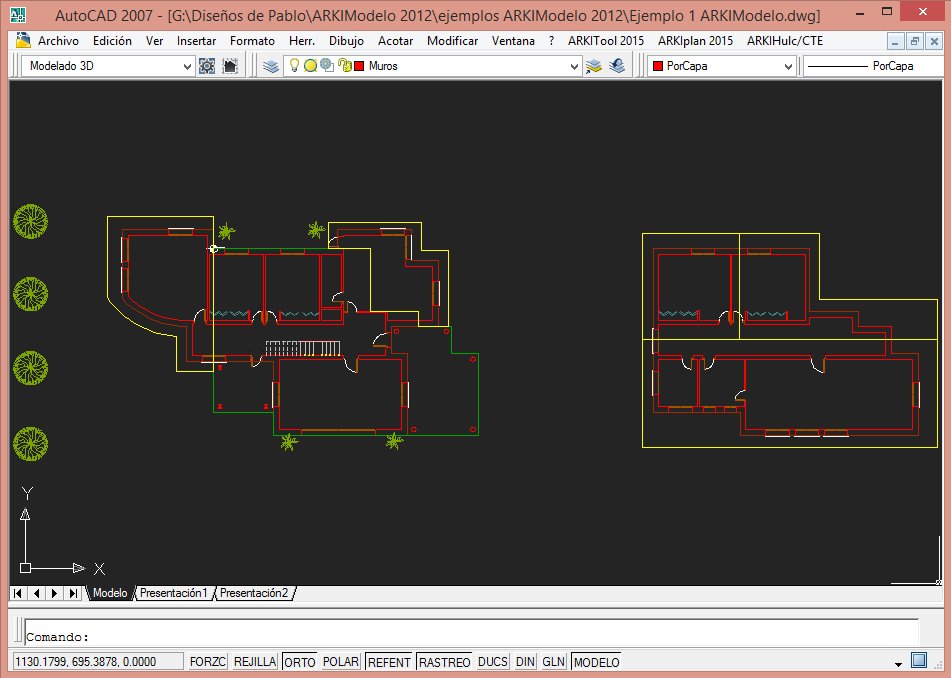951x678 pixels.
Task: Open the workspace settings icon beside Modelado 3D
Action: [x=208, y=65]
